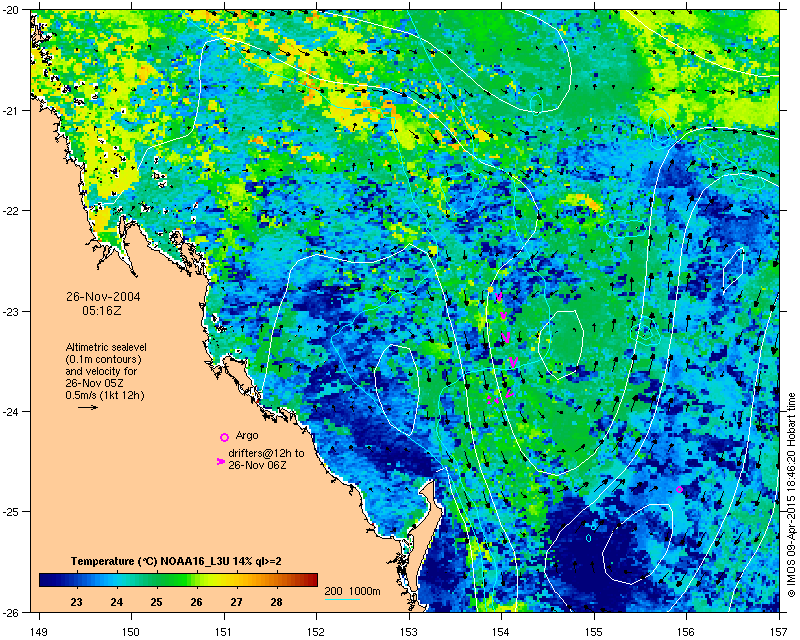800x640 pixels.
Task: Click the longitude axis label "153"
Action: (409, 632)
